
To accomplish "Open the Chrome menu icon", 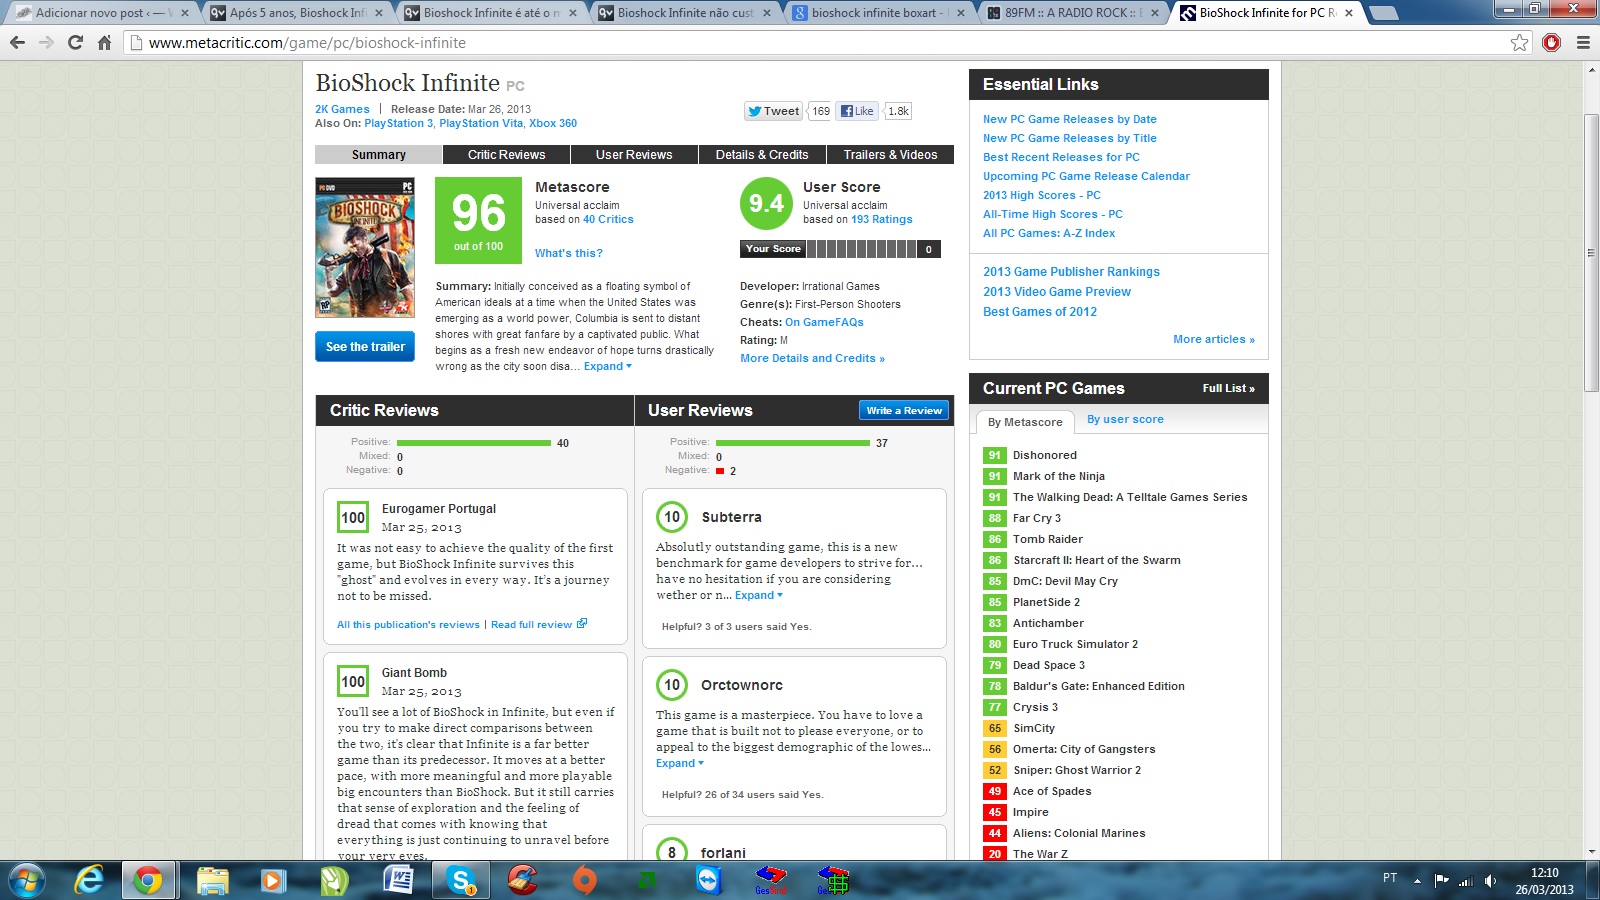I will point(1583,43).
